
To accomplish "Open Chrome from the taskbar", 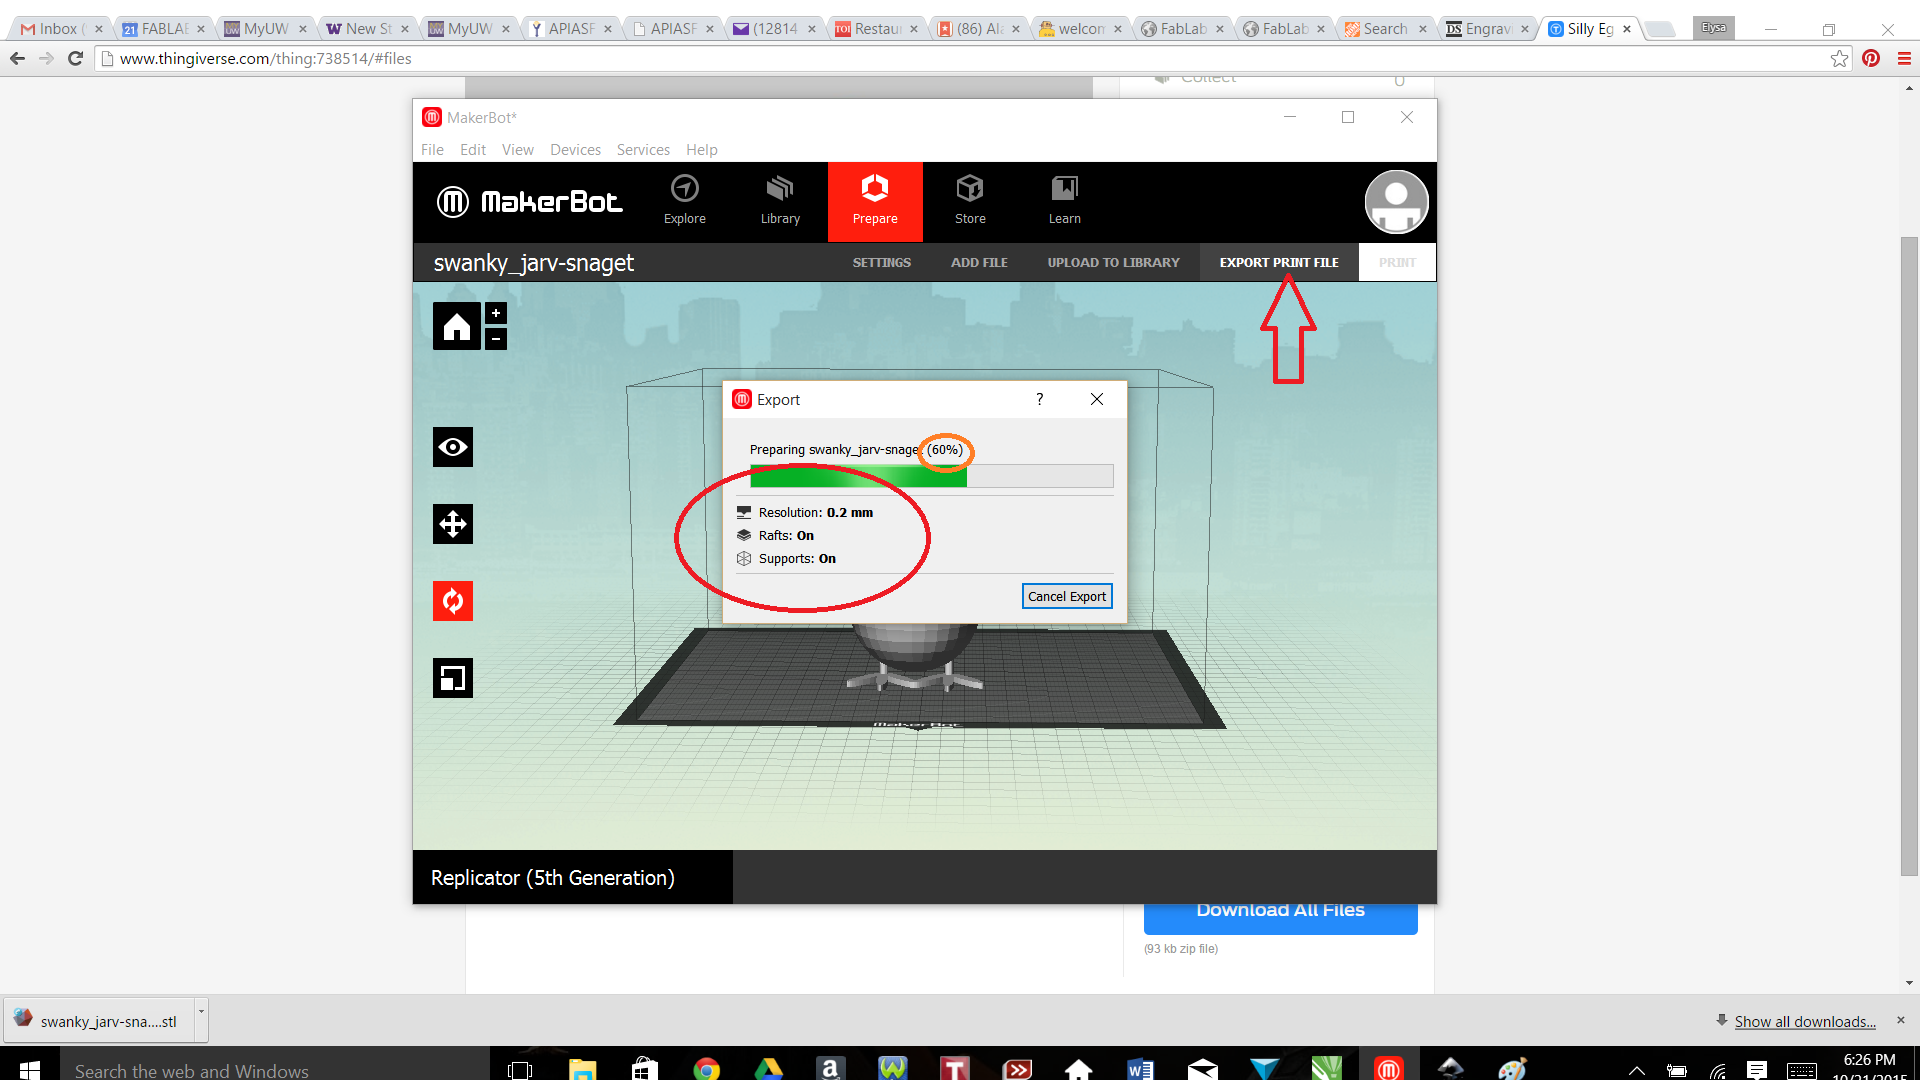I will [x=706, y=1068].
